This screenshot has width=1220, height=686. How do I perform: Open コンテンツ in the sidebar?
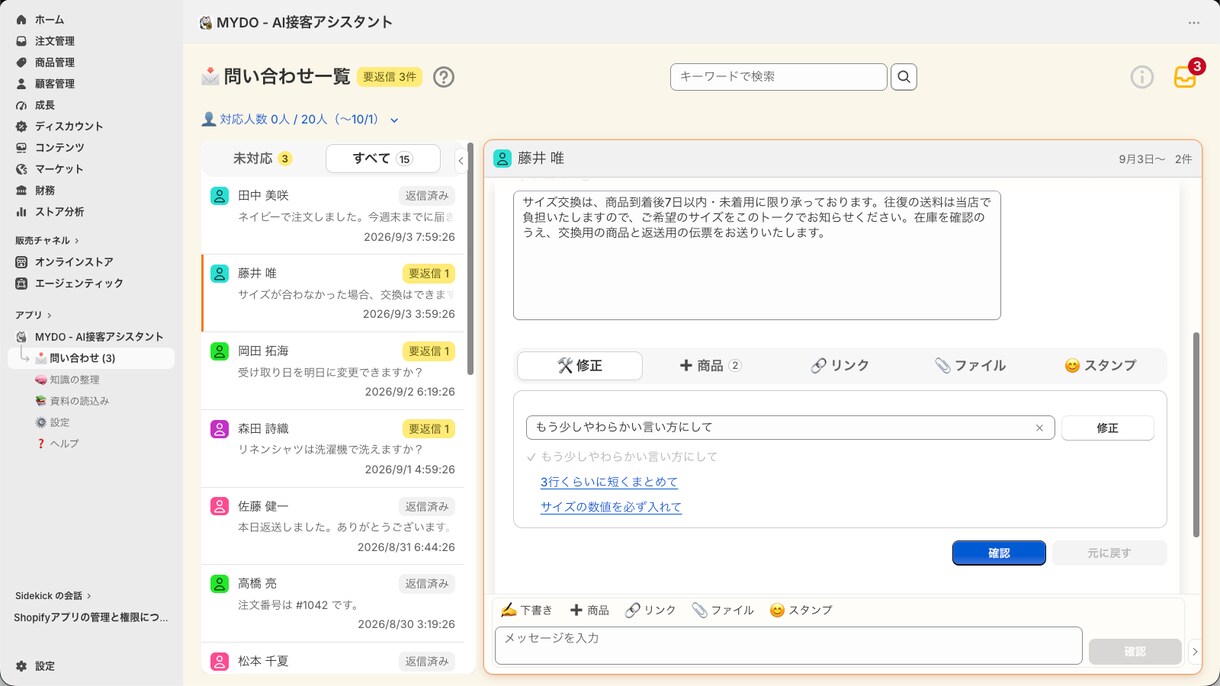[x=59, y=148]
